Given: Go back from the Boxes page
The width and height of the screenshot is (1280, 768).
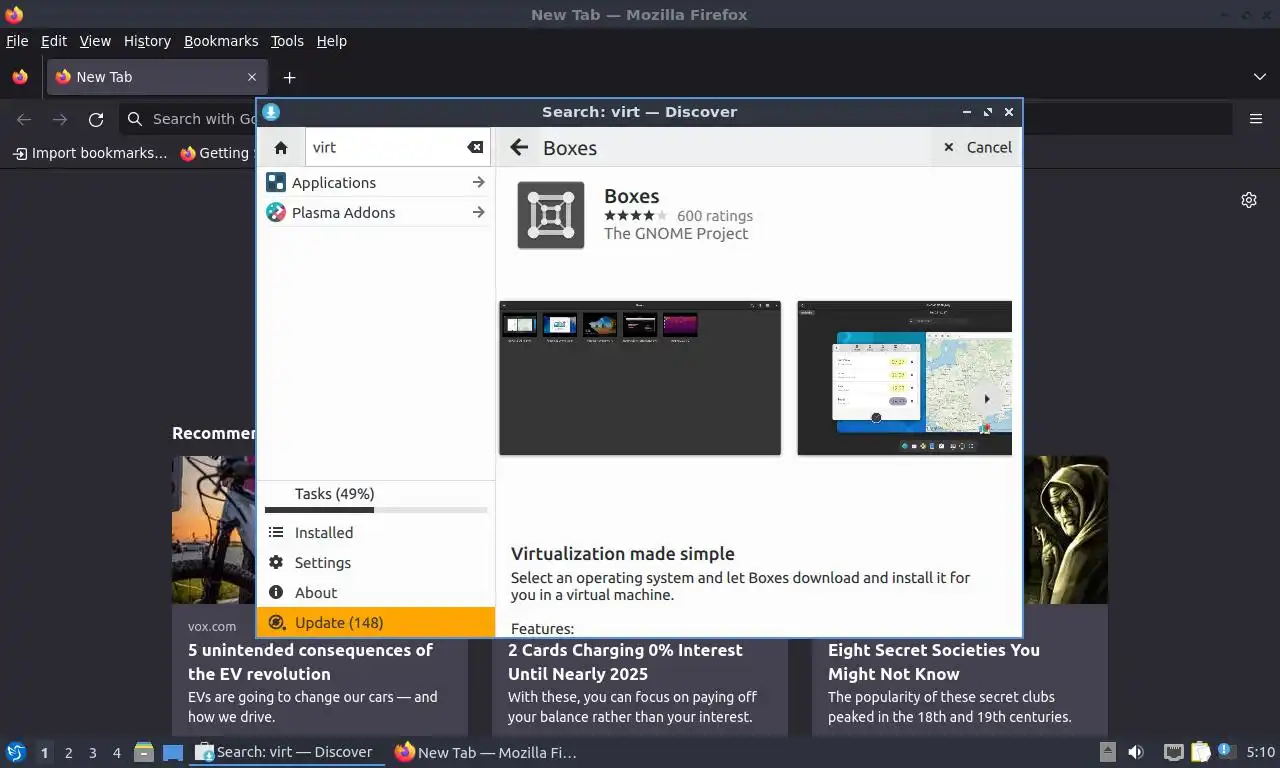Looking at the screenshot, I should tap(518, 147).
